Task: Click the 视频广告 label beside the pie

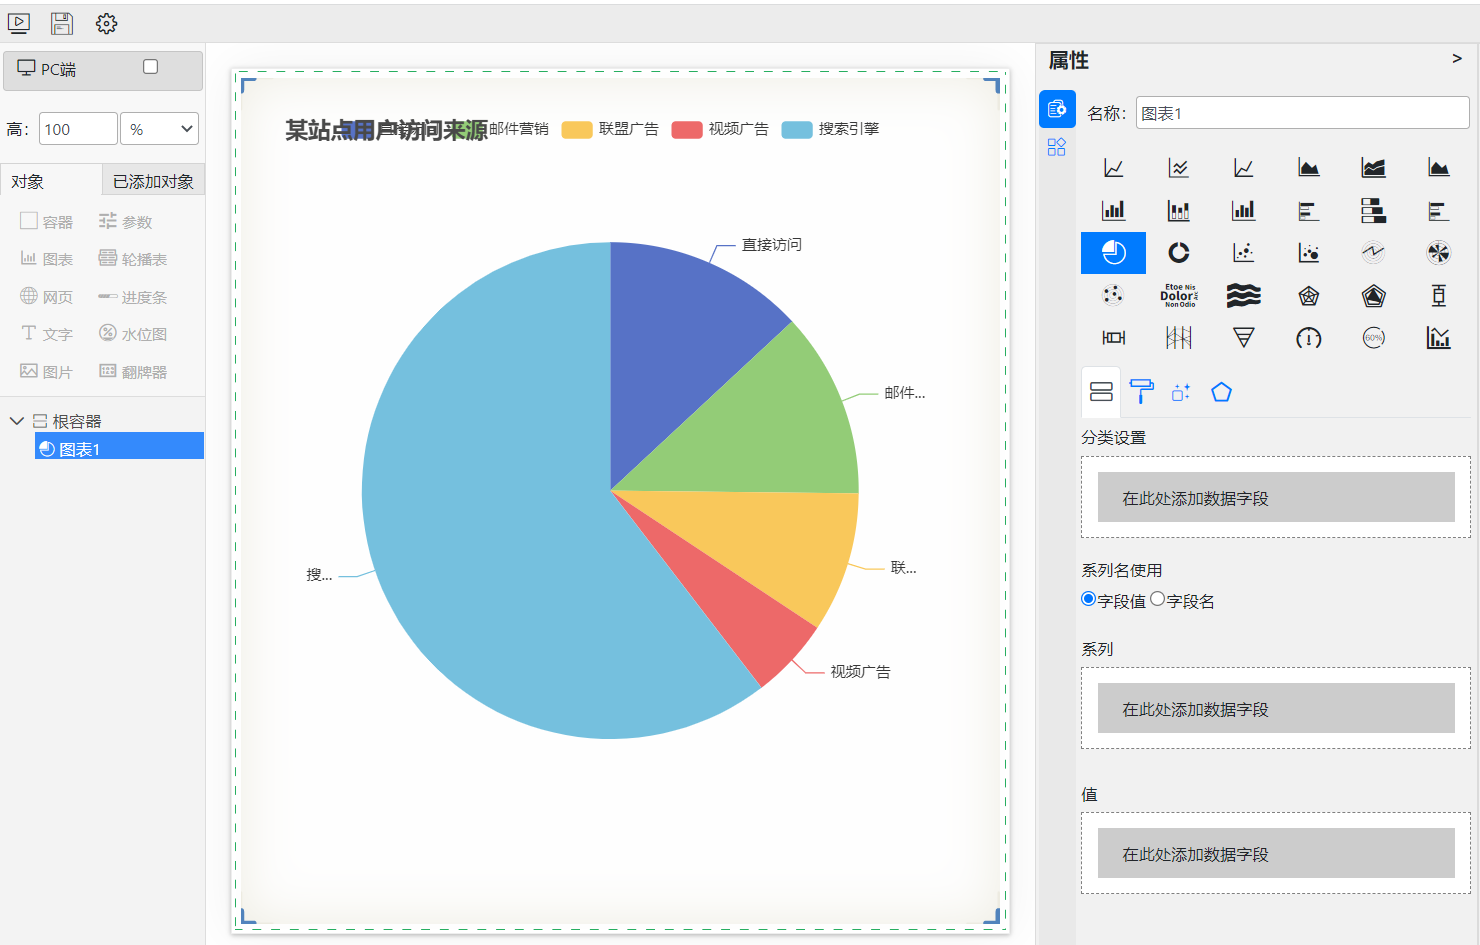Action: [860, 672]
